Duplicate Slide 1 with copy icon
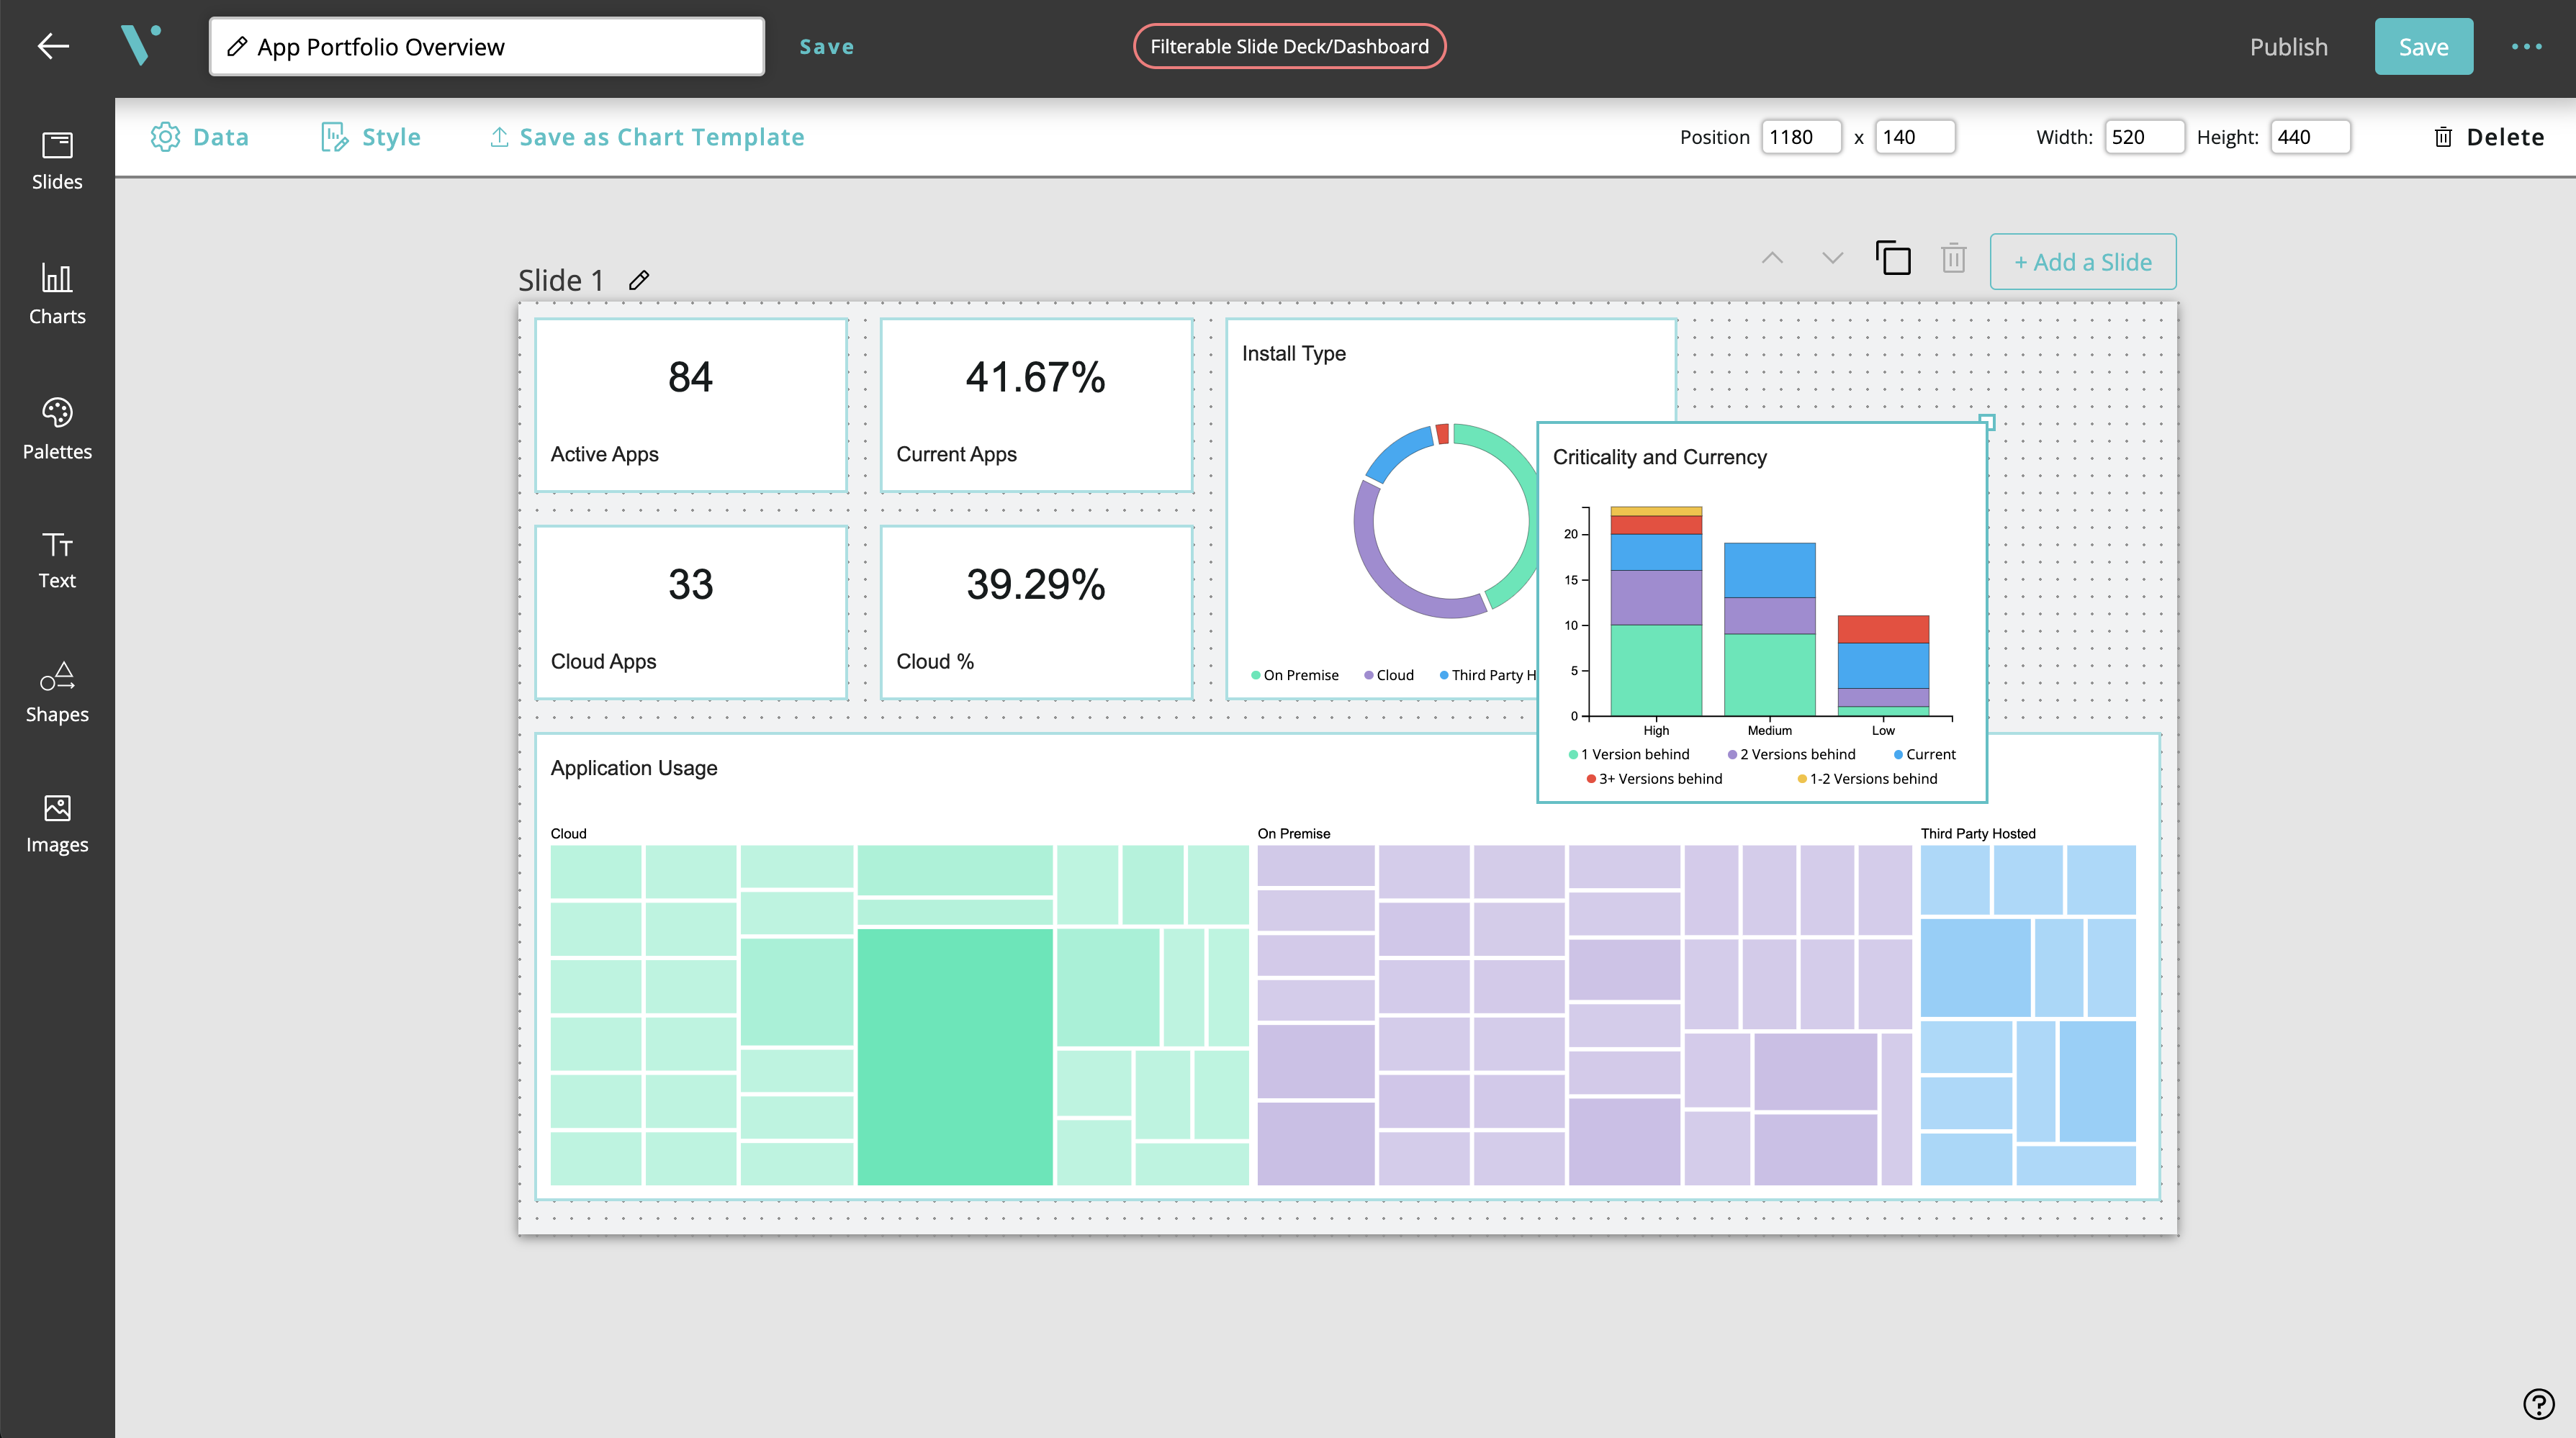Viewport: 2576px width, 1438px height. [1893, 259]
